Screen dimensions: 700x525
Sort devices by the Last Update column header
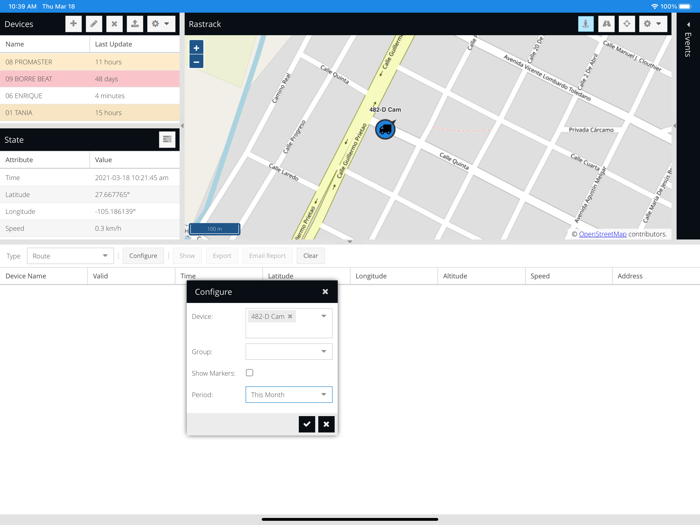click(x=134, y=44)
